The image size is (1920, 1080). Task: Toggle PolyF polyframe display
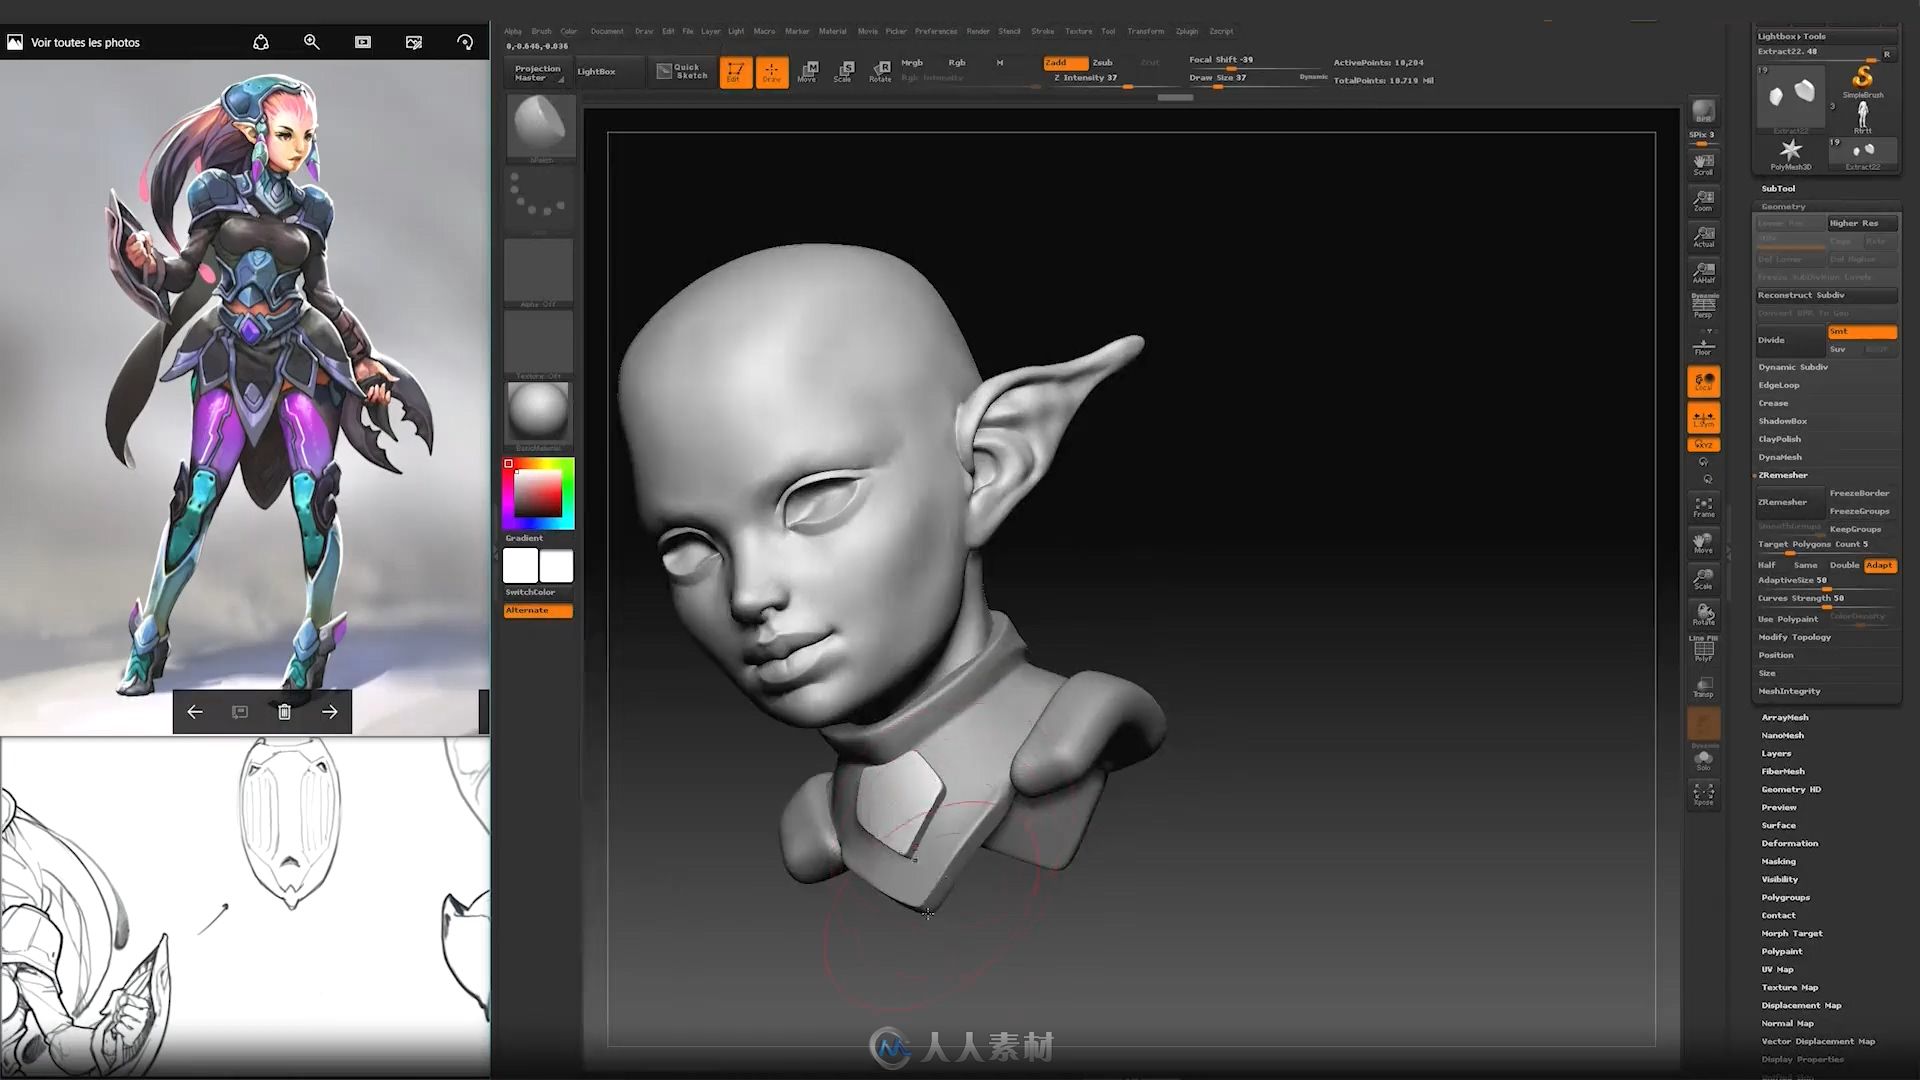[x=1703, y=649]
